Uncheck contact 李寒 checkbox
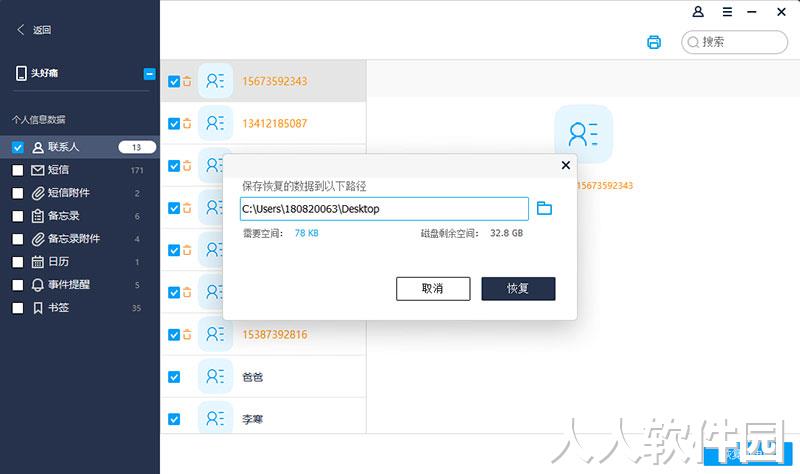This screenshot has width=800, height=474. click(174, 419)
